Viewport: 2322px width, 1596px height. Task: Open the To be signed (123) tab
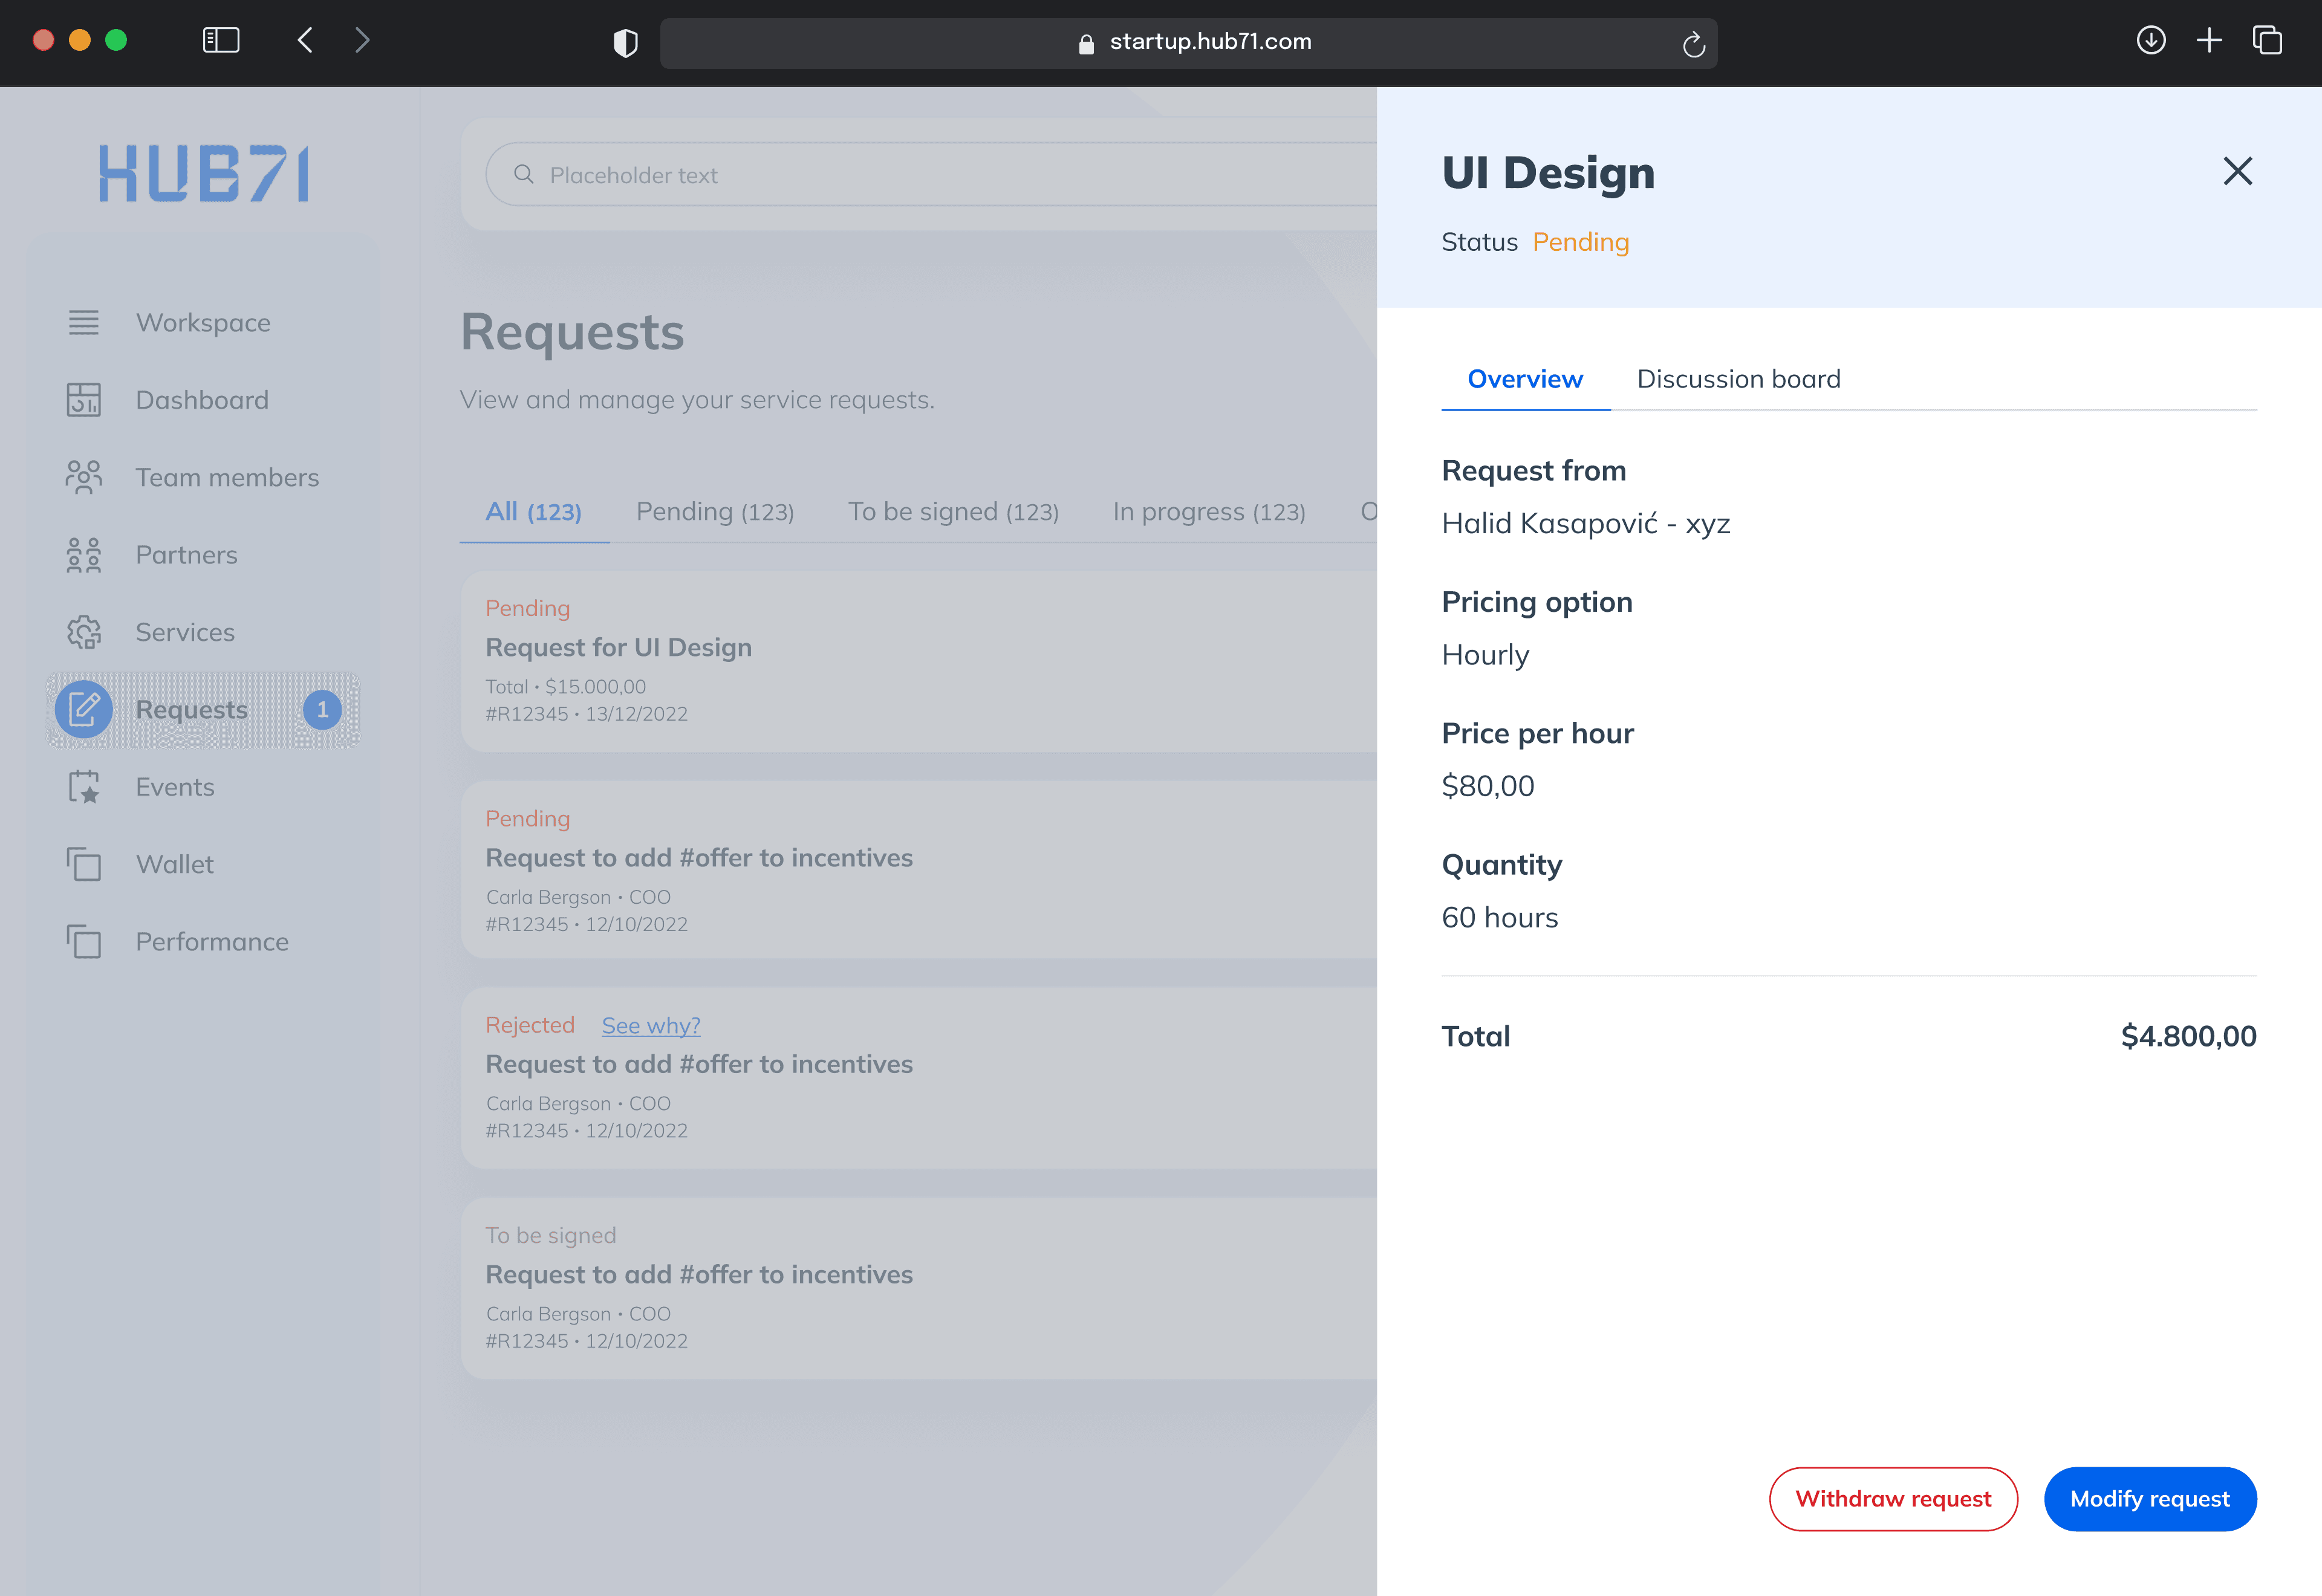point(952,512)
